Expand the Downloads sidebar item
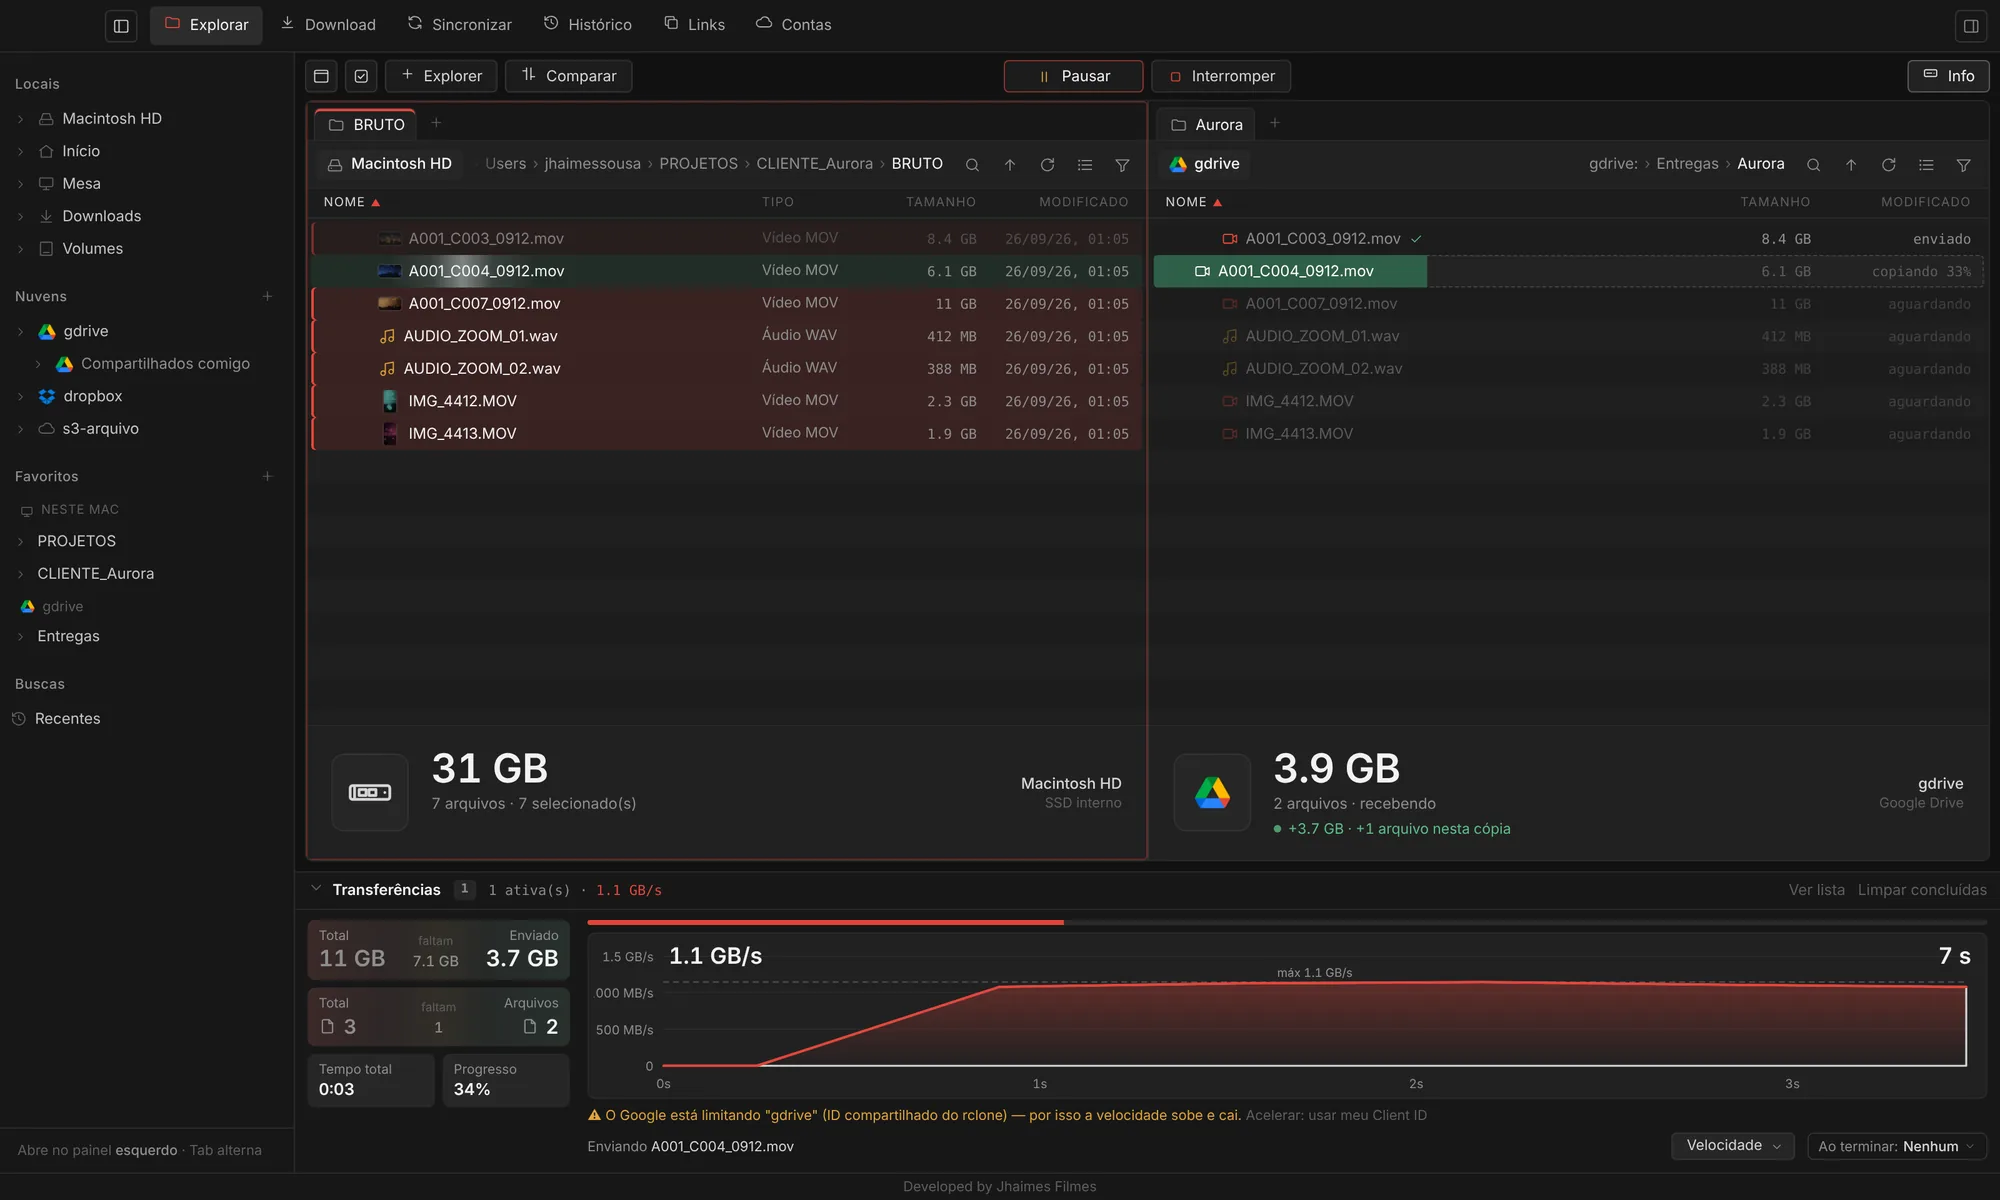 20,216
